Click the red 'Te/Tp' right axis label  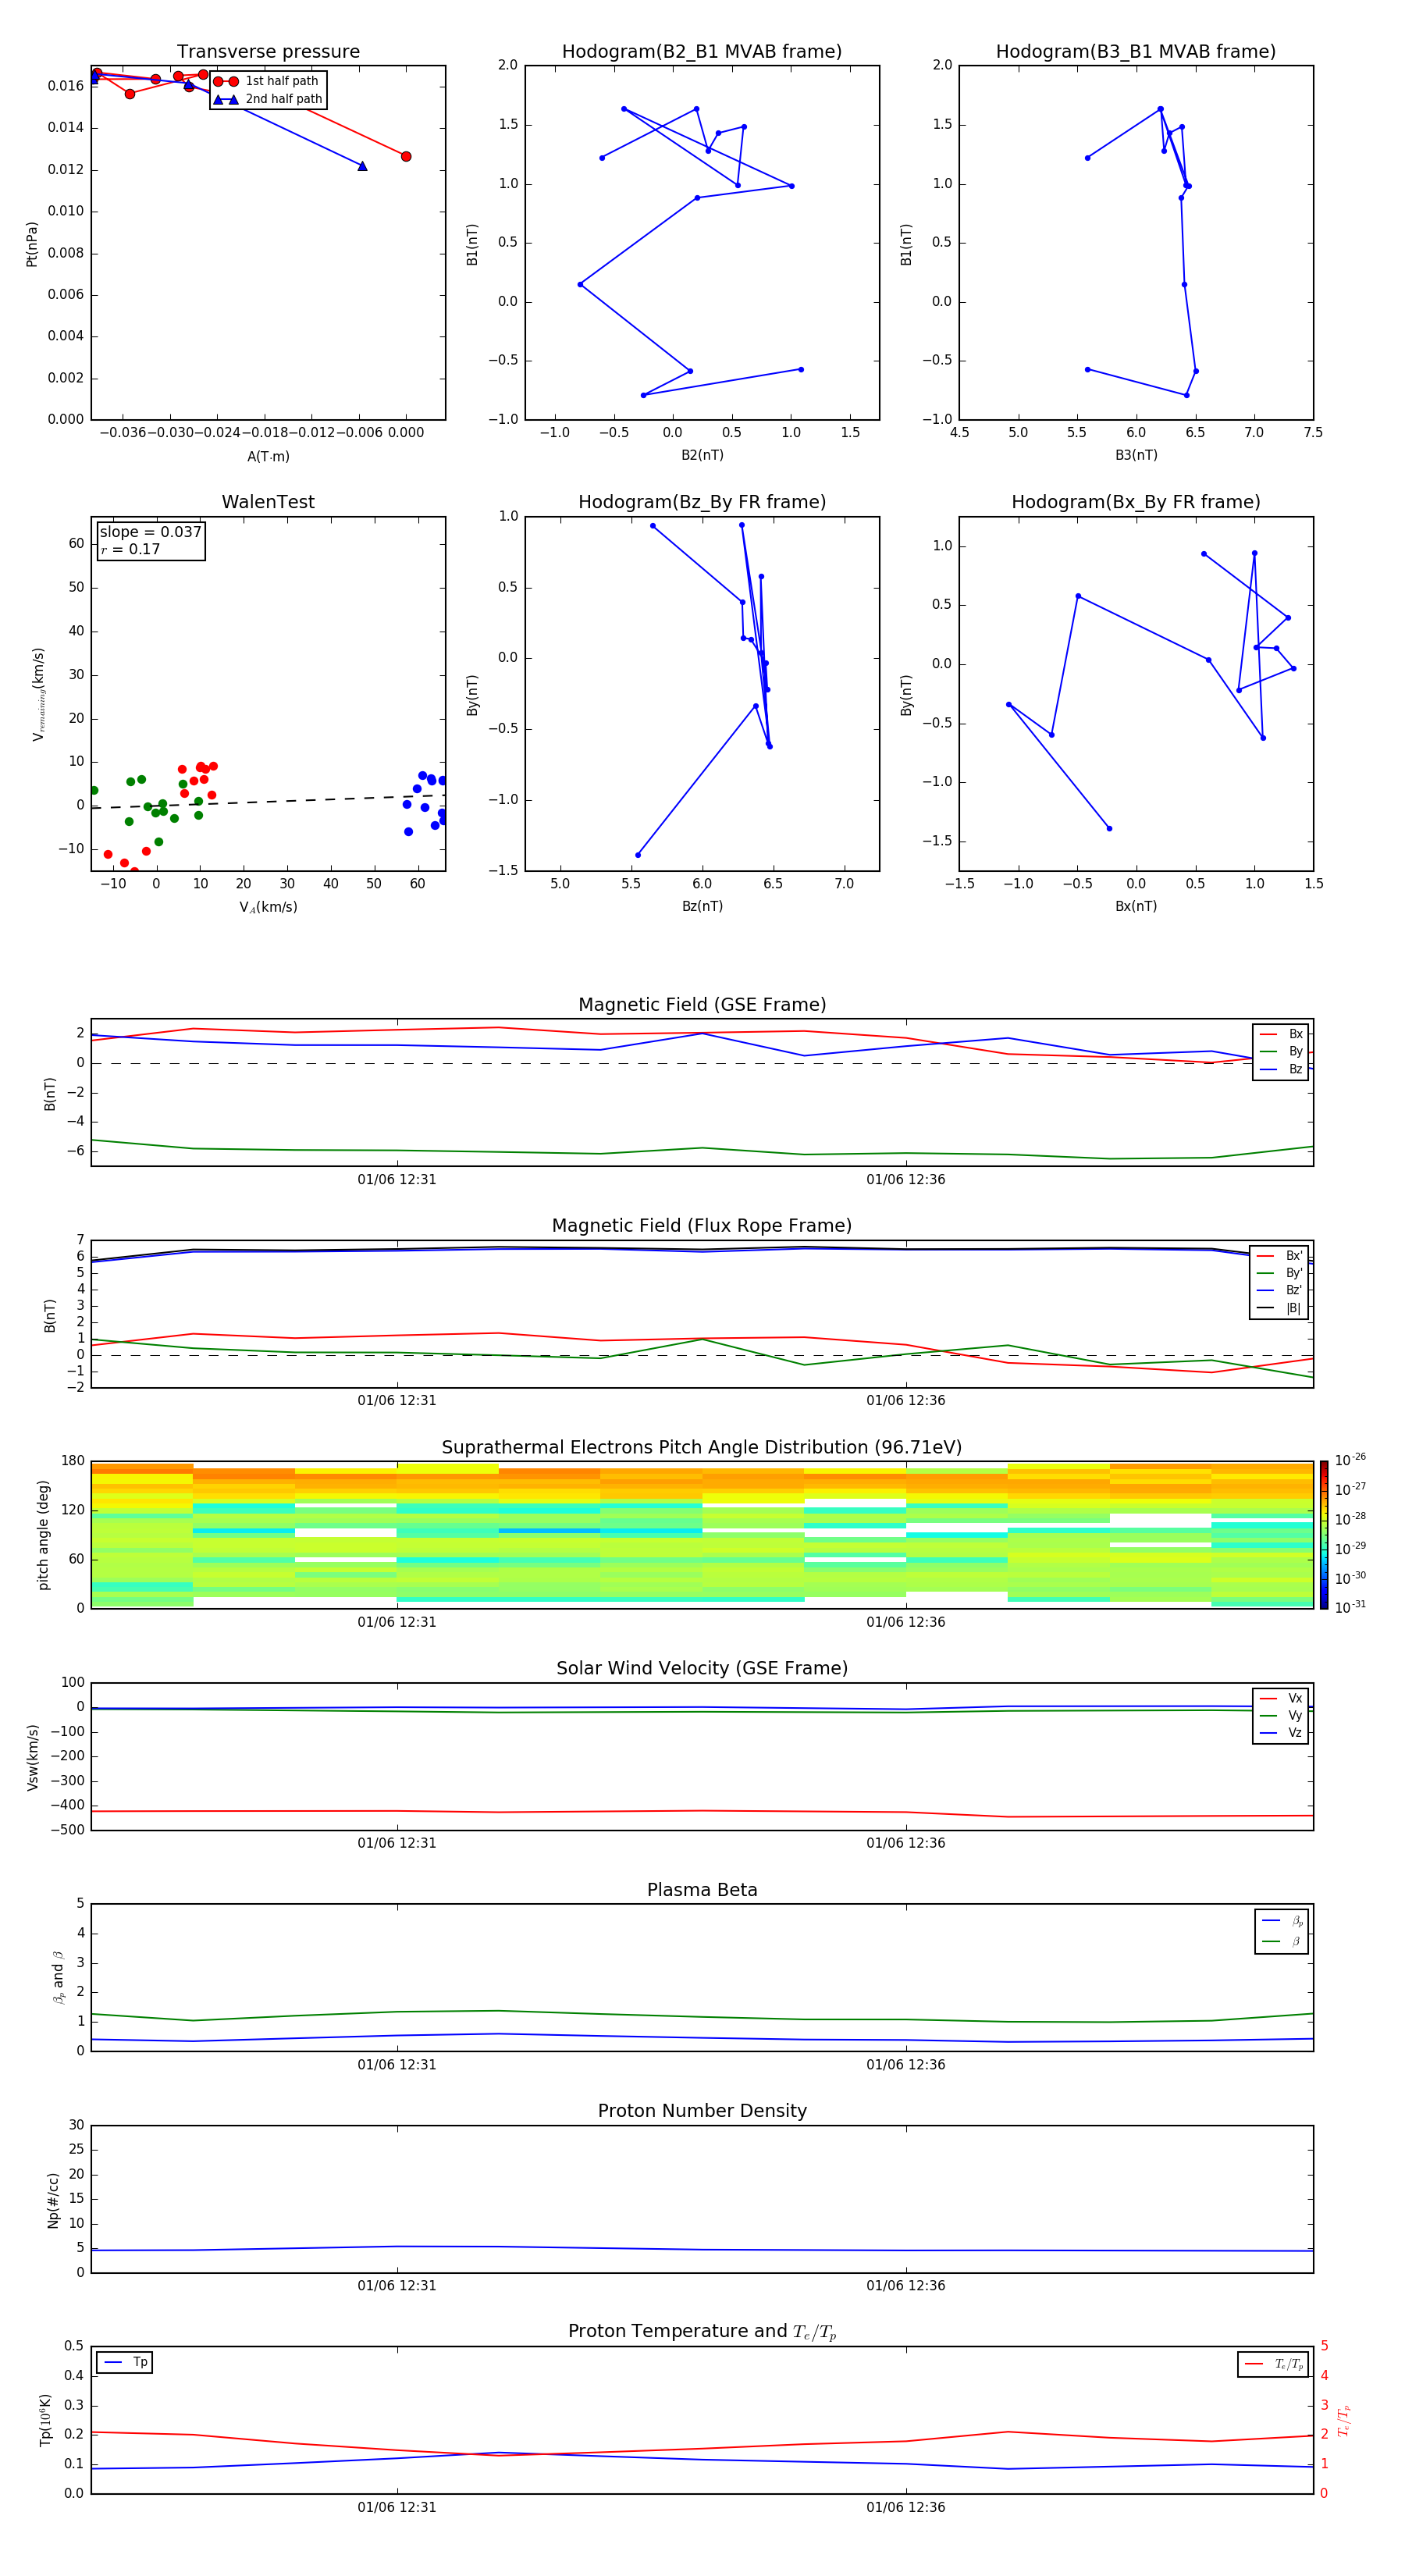point(1343,2420)
